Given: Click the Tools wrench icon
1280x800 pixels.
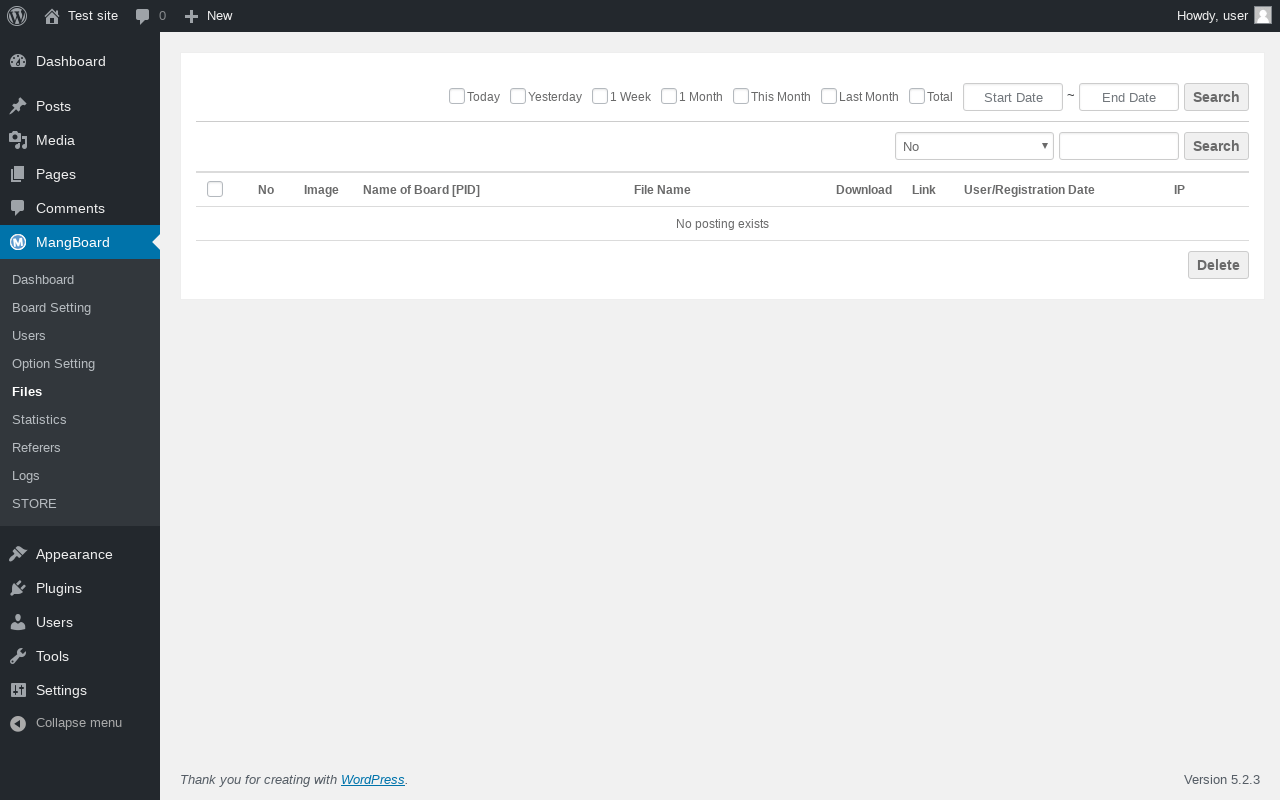Looking at the screenshot, I should [18, 656].
